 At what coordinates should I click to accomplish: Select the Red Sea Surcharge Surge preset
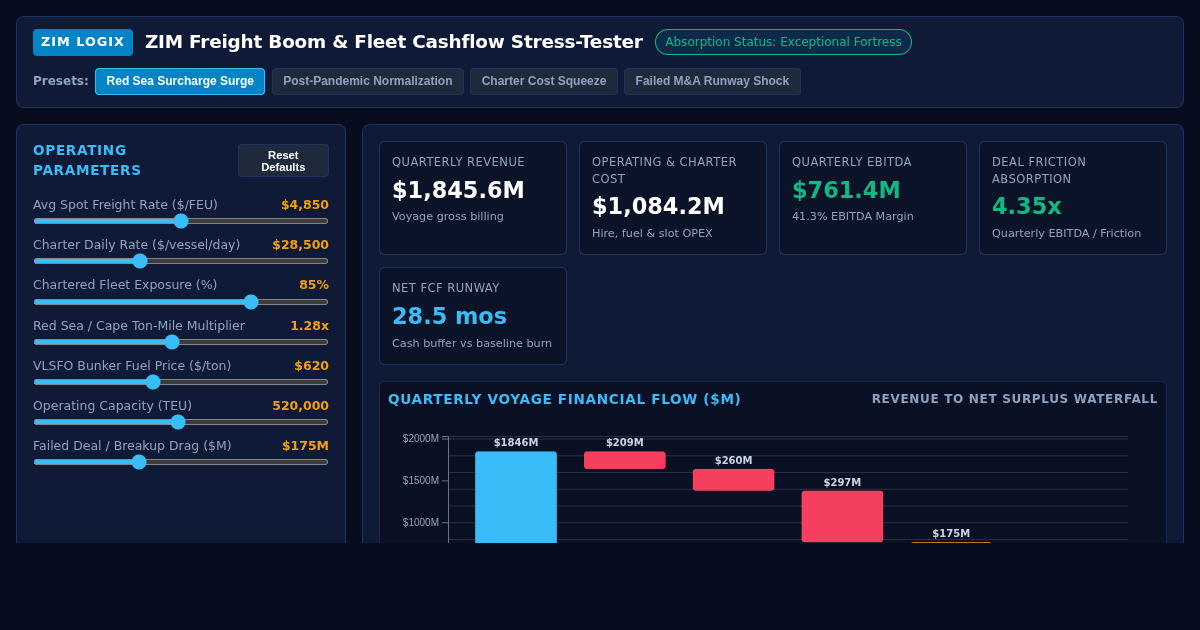(x=180, y=81)
